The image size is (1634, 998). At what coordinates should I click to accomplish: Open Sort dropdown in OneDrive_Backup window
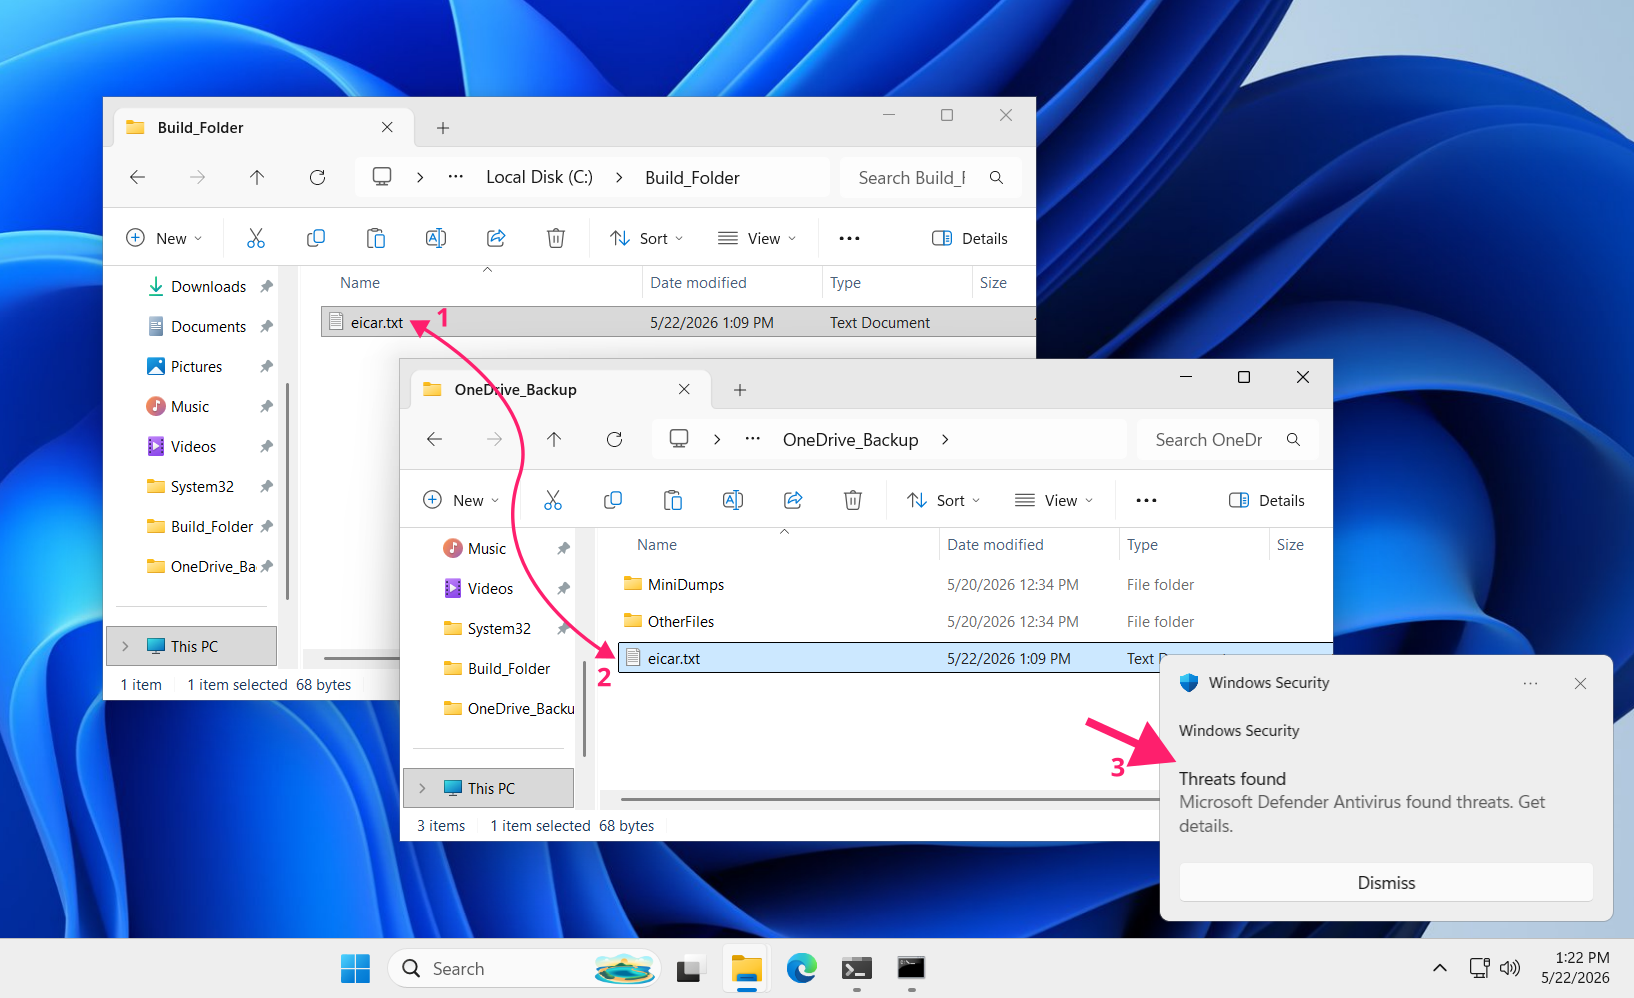(x=944, y=500)
